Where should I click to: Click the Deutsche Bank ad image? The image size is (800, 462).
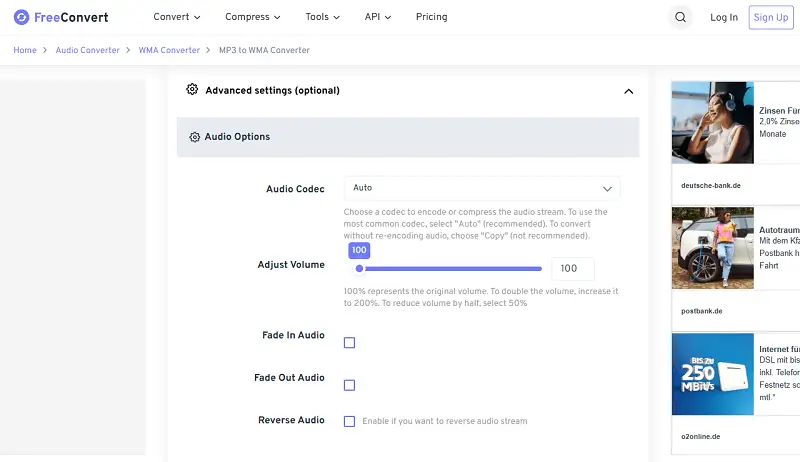[712, 122]
